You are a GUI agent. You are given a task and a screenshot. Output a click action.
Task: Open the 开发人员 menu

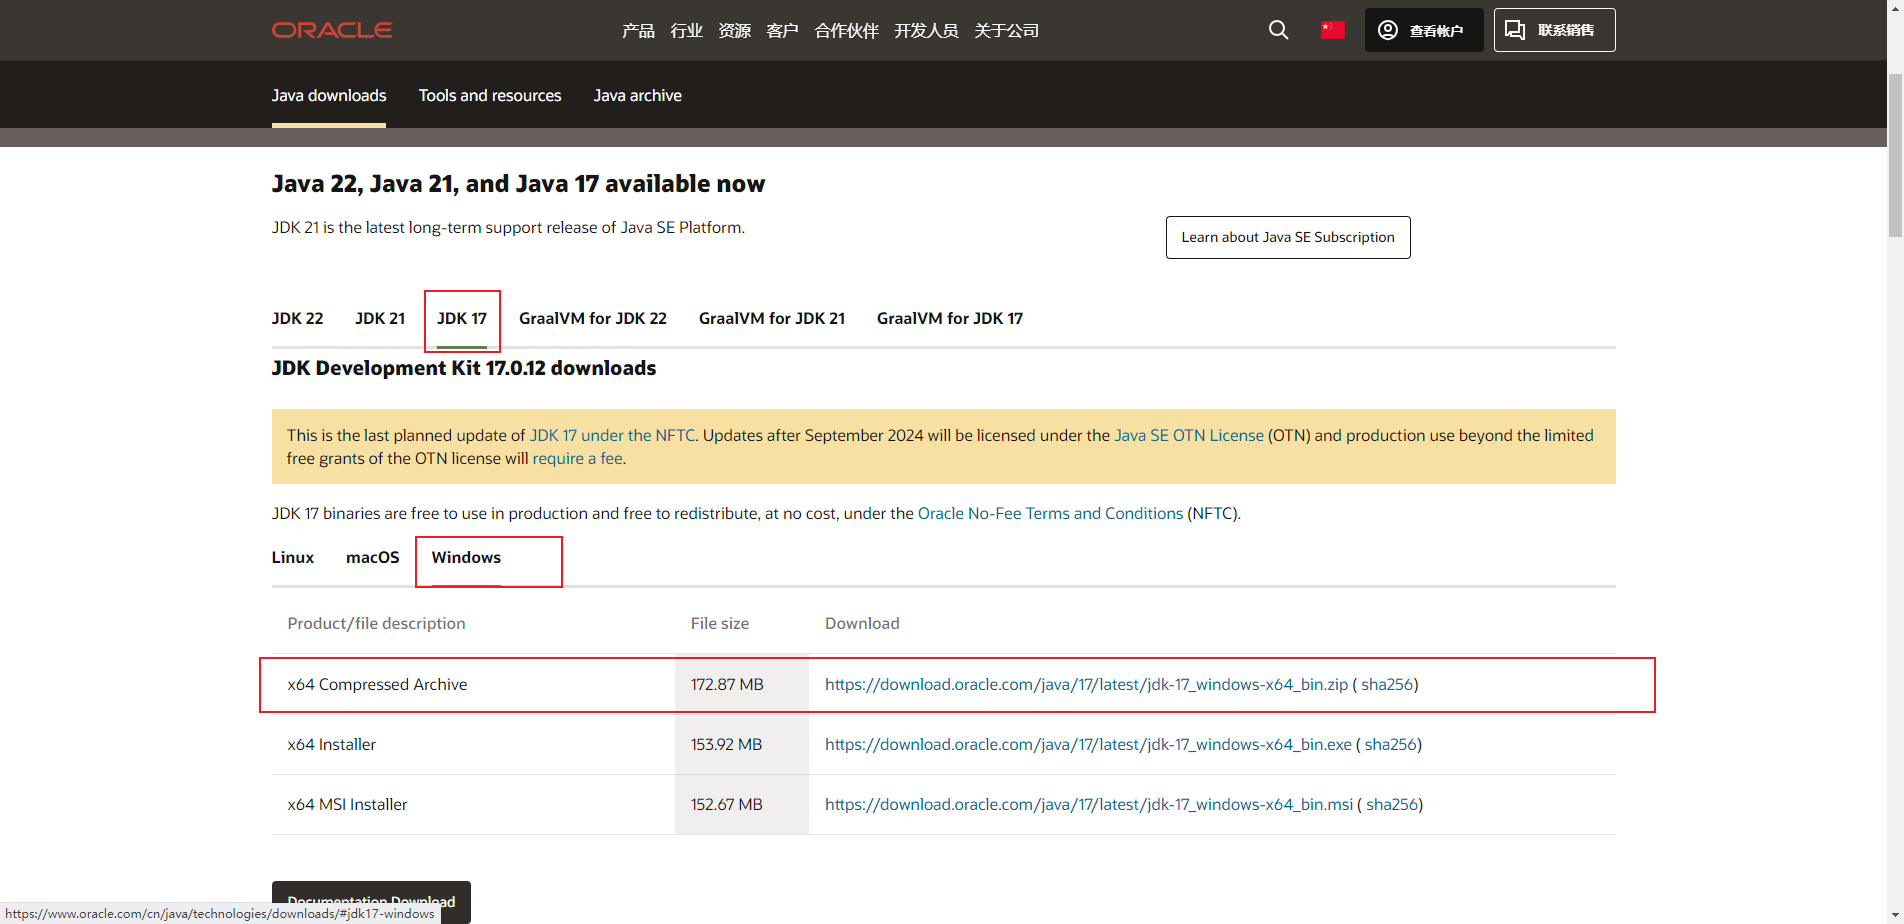(x=926, y=31)
